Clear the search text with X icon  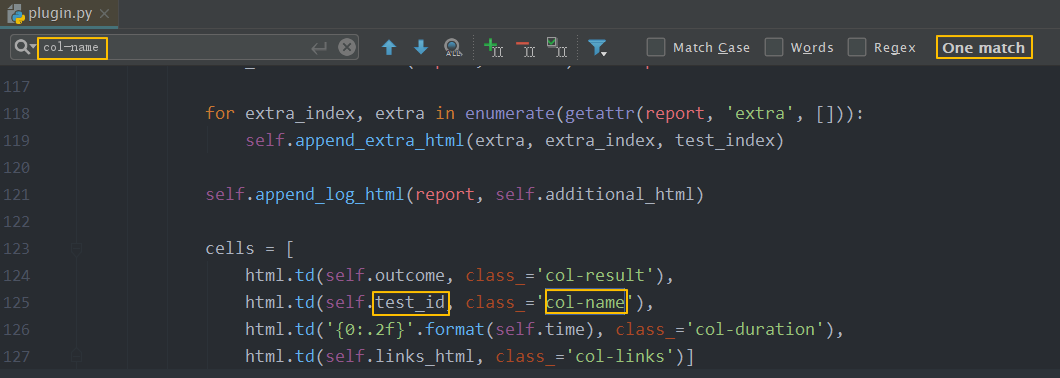[x=346, y=47]
